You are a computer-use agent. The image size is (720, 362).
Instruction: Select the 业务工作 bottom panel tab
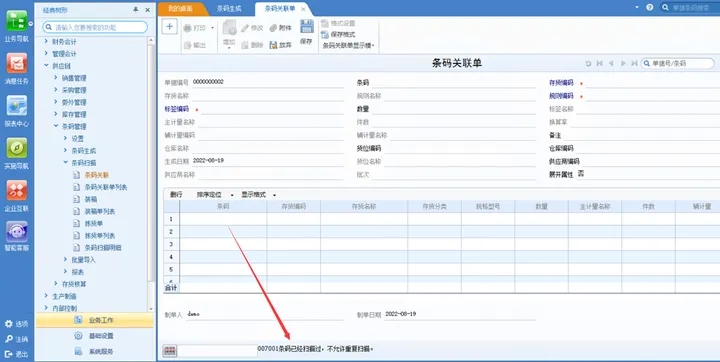[95, 320]
